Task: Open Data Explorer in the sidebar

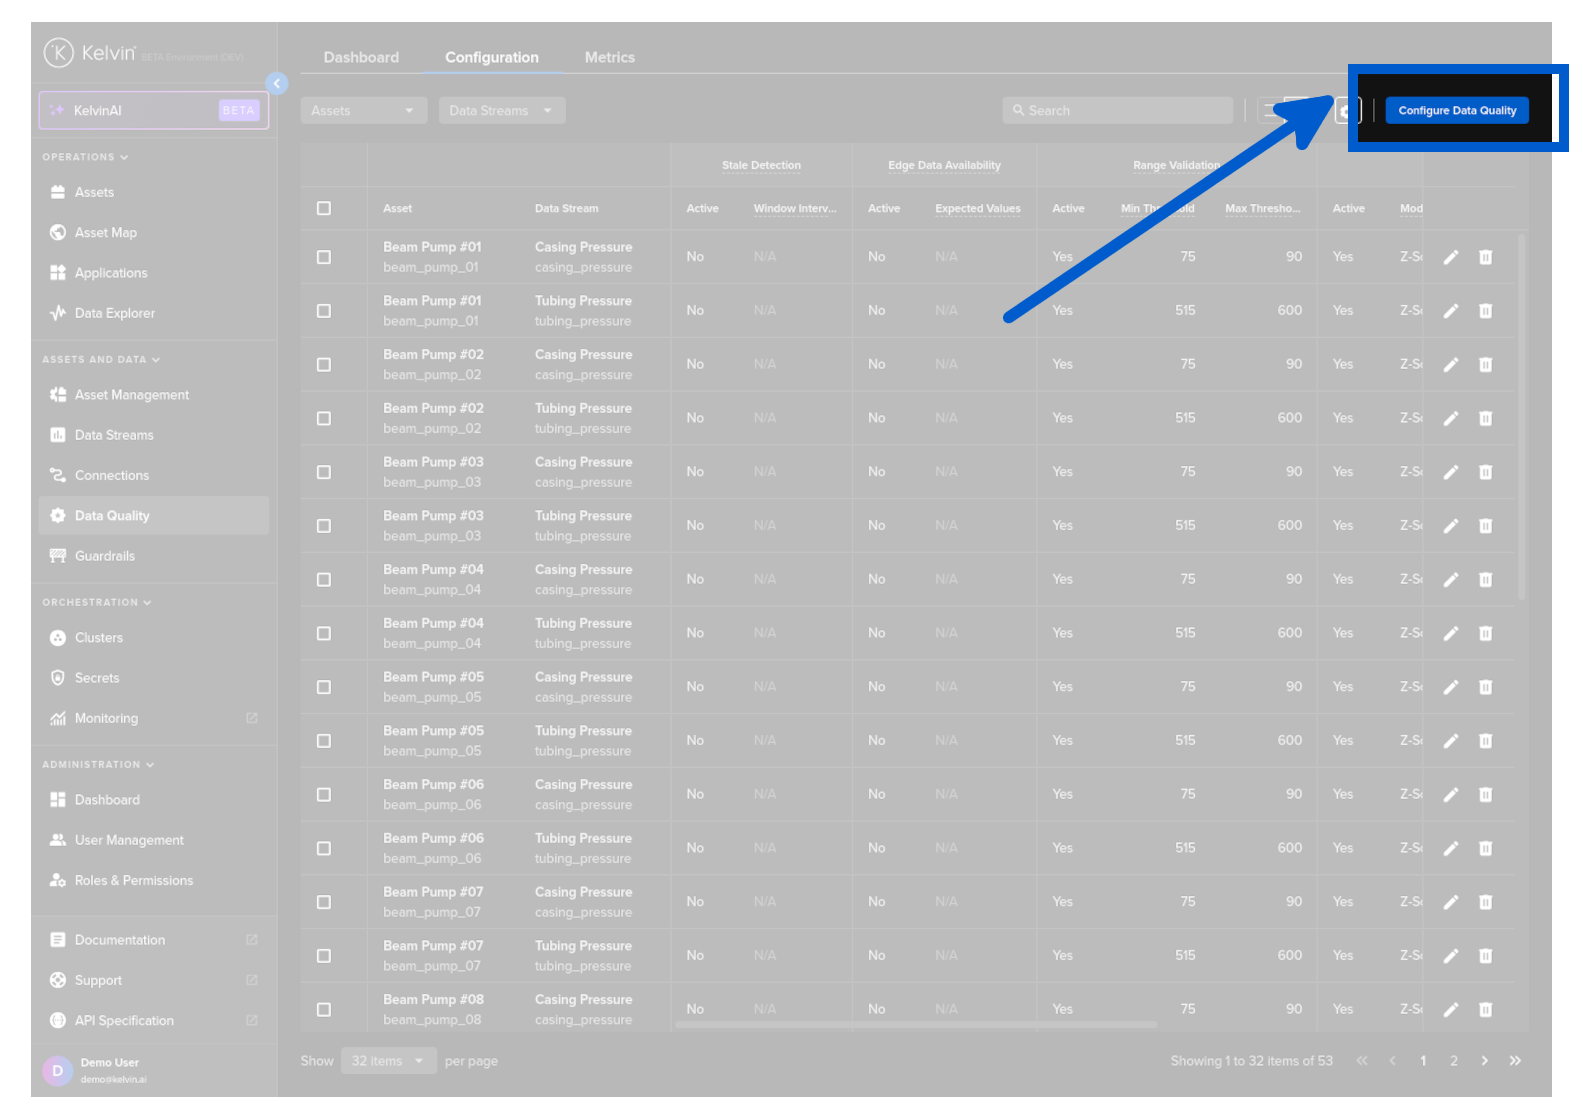Action: point(114,313)
